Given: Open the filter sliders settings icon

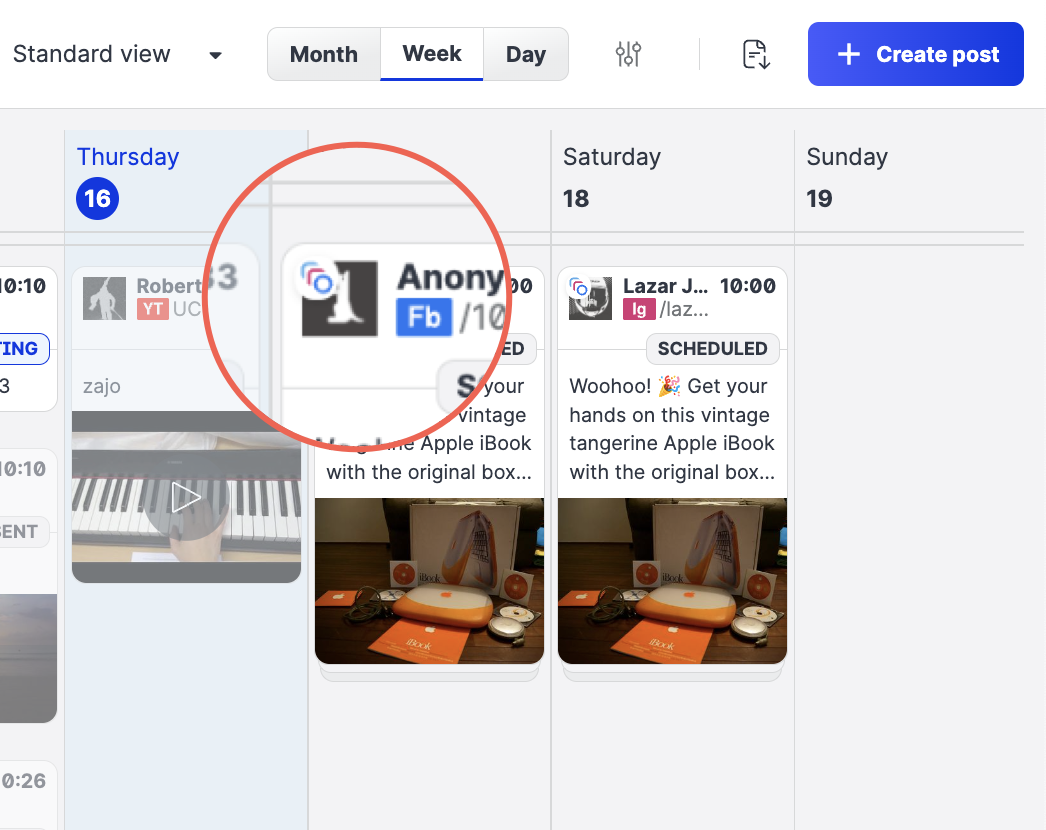Looking at the screenshot, I should (x=628, y=54).
